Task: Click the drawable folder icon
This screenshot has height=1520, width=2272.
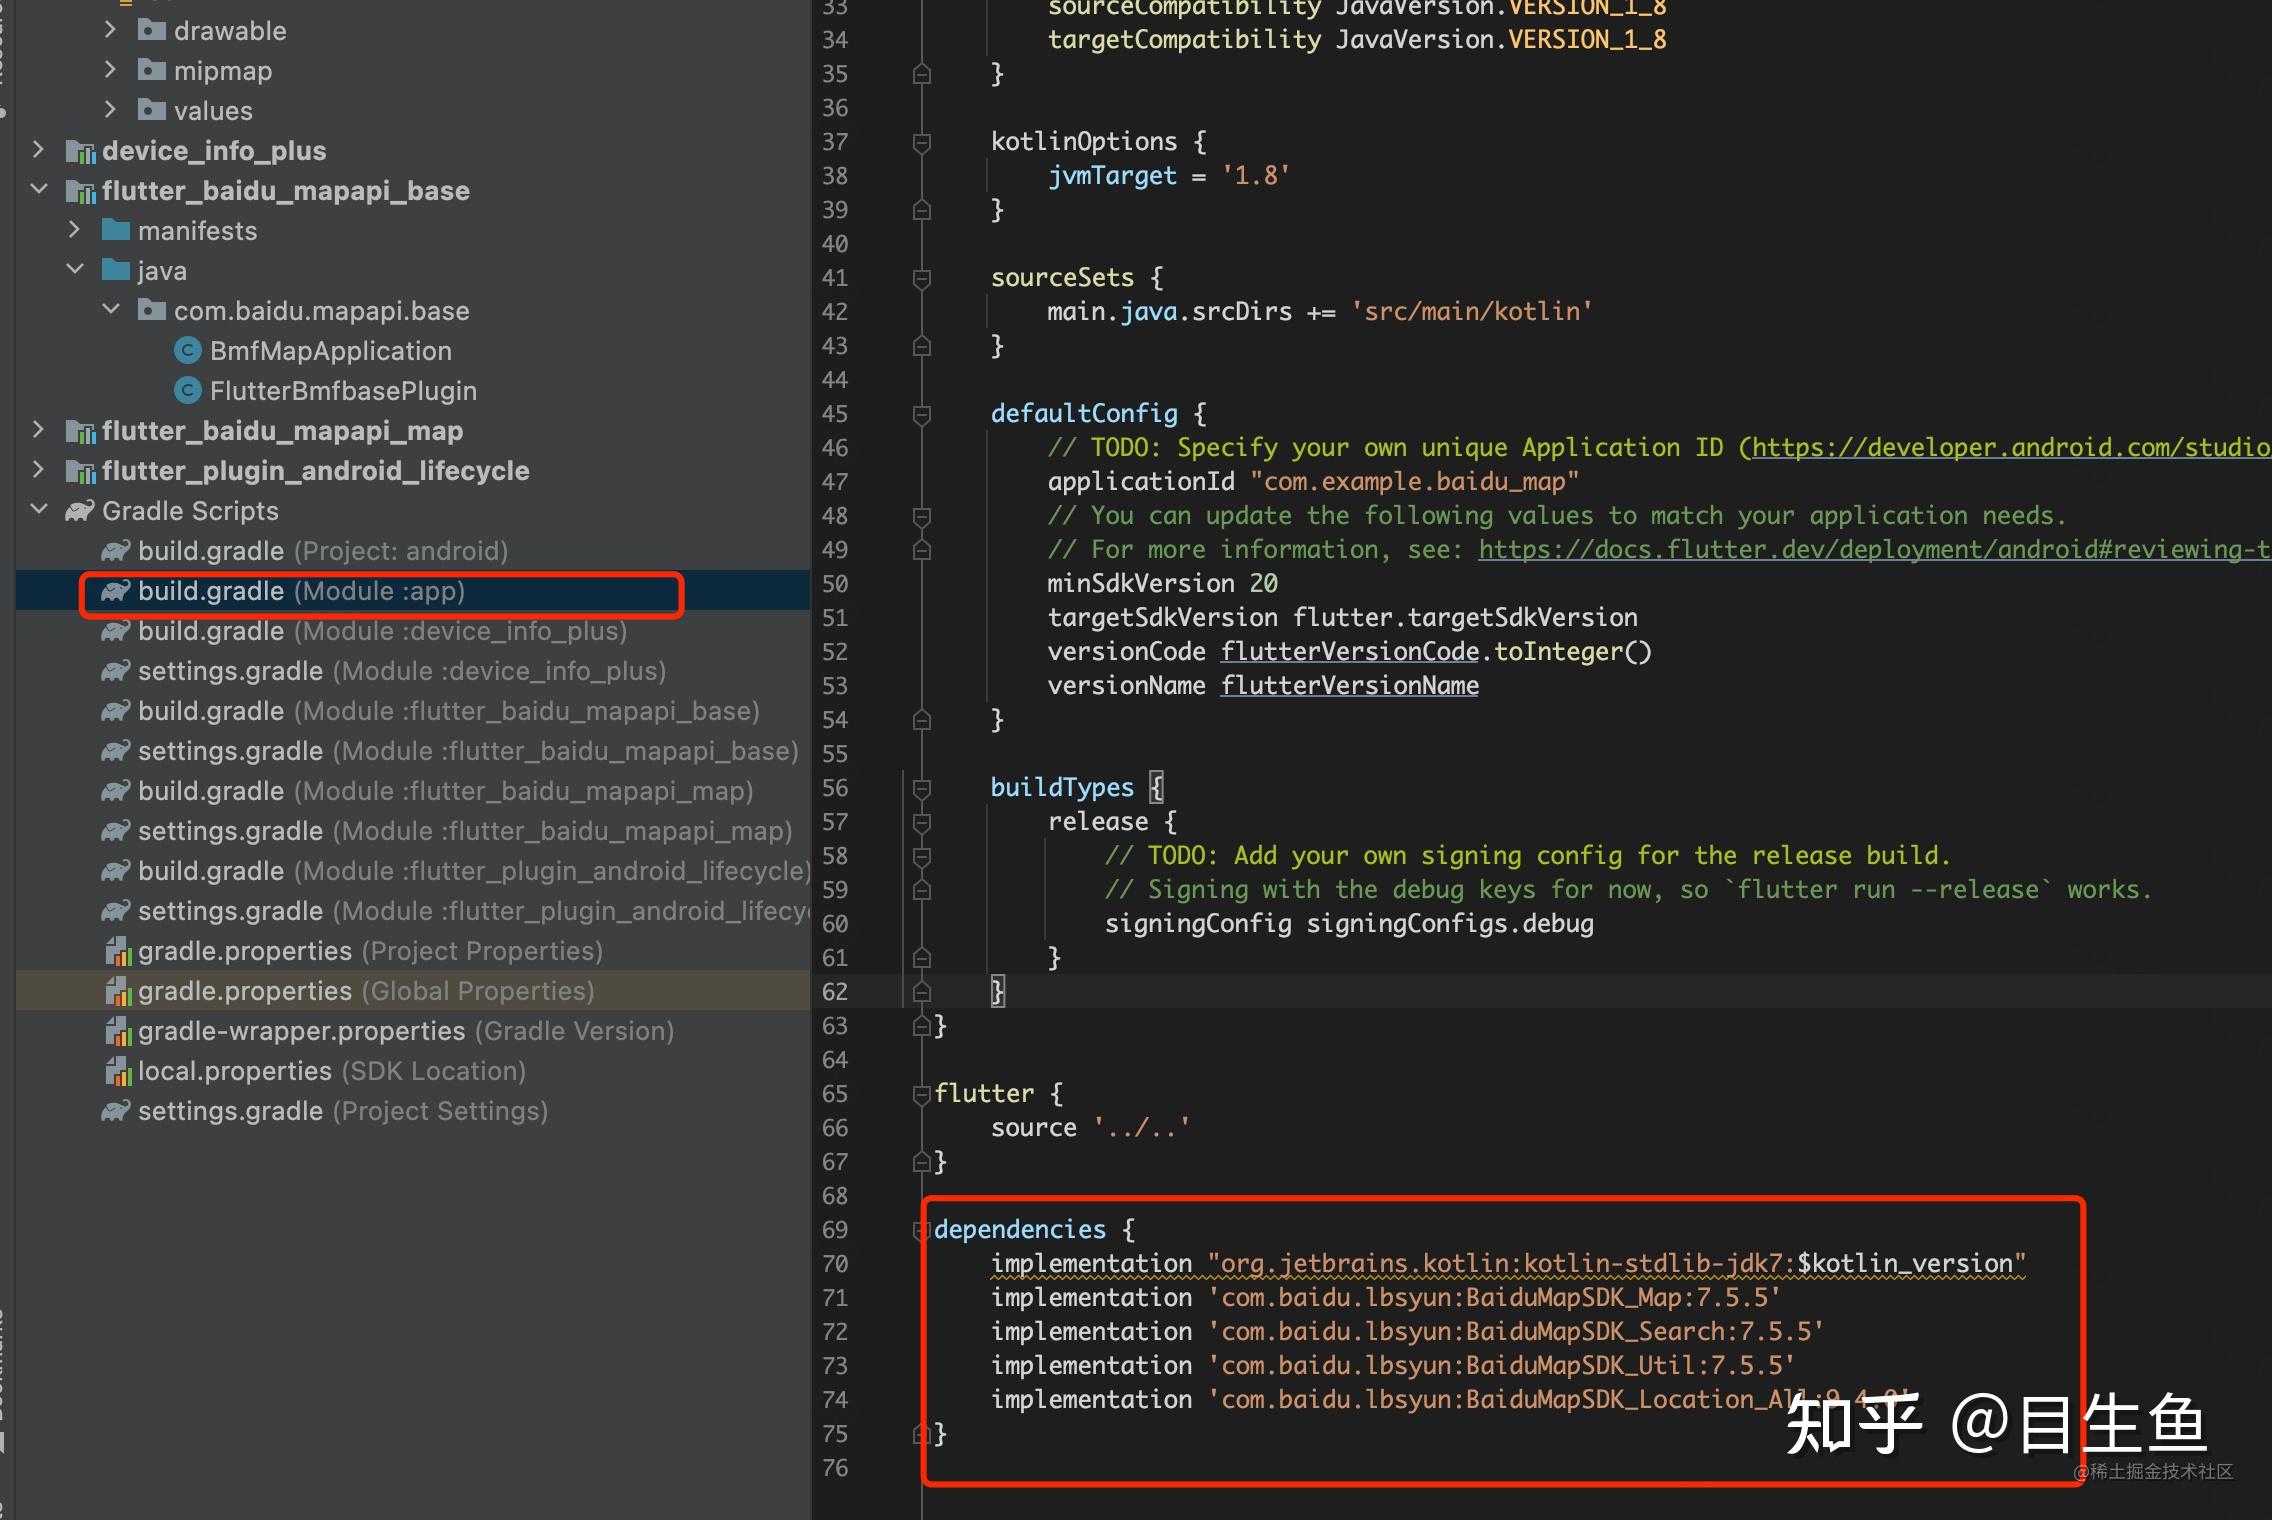Action: click(x=152, y=30)
